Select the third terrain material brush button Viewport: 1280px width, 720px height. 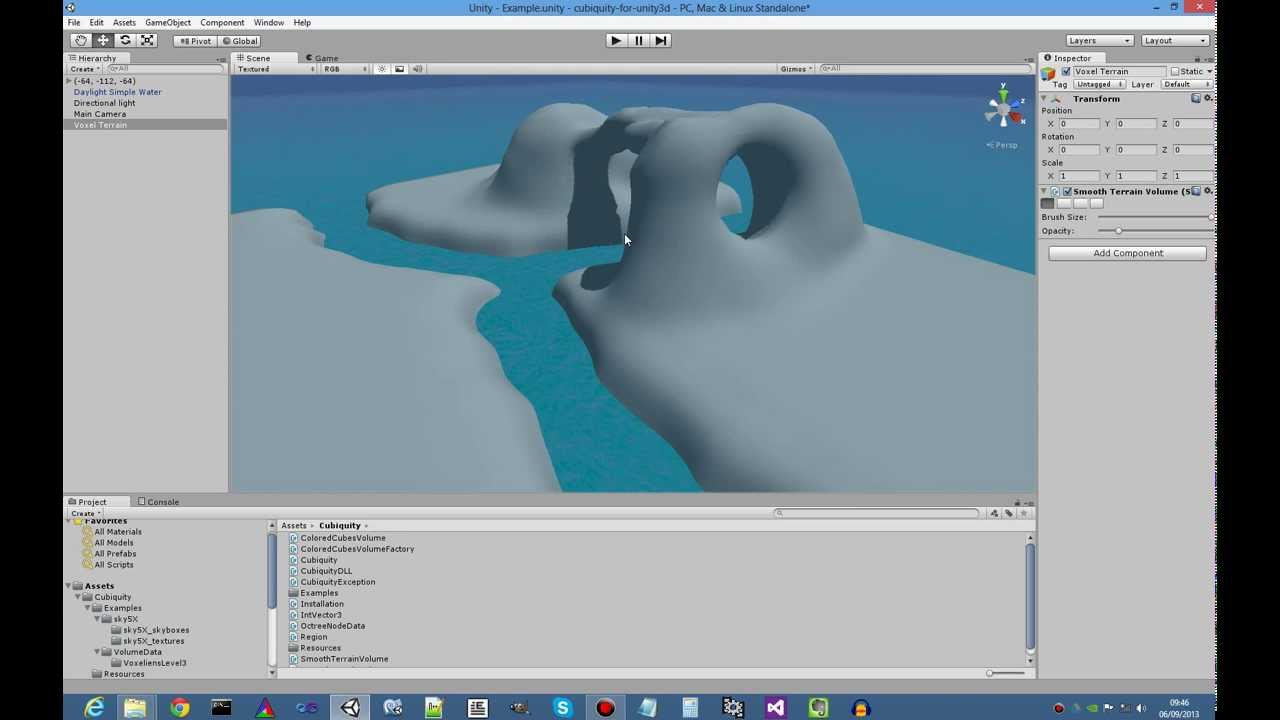click(1080, 204)
